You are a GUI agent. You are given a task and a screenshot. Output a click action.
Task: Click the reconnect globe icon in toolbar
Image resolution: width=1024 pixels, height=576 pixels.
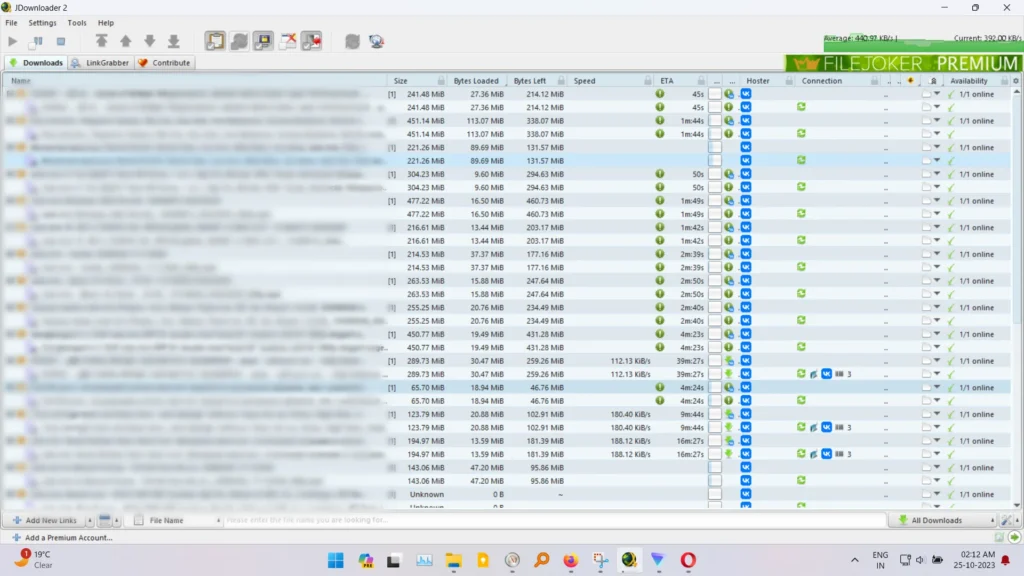(x=376, y=41)
